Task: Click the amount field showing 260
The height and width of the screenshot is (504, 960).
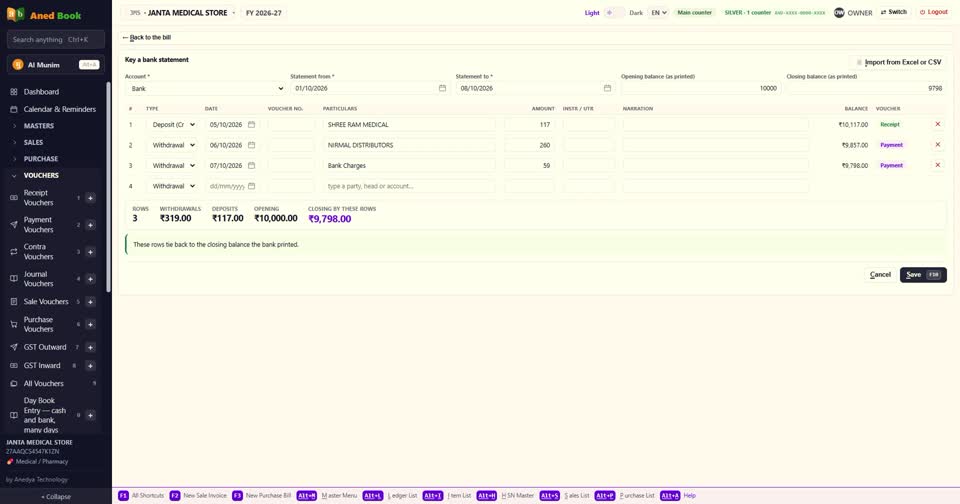Action: 530,145
